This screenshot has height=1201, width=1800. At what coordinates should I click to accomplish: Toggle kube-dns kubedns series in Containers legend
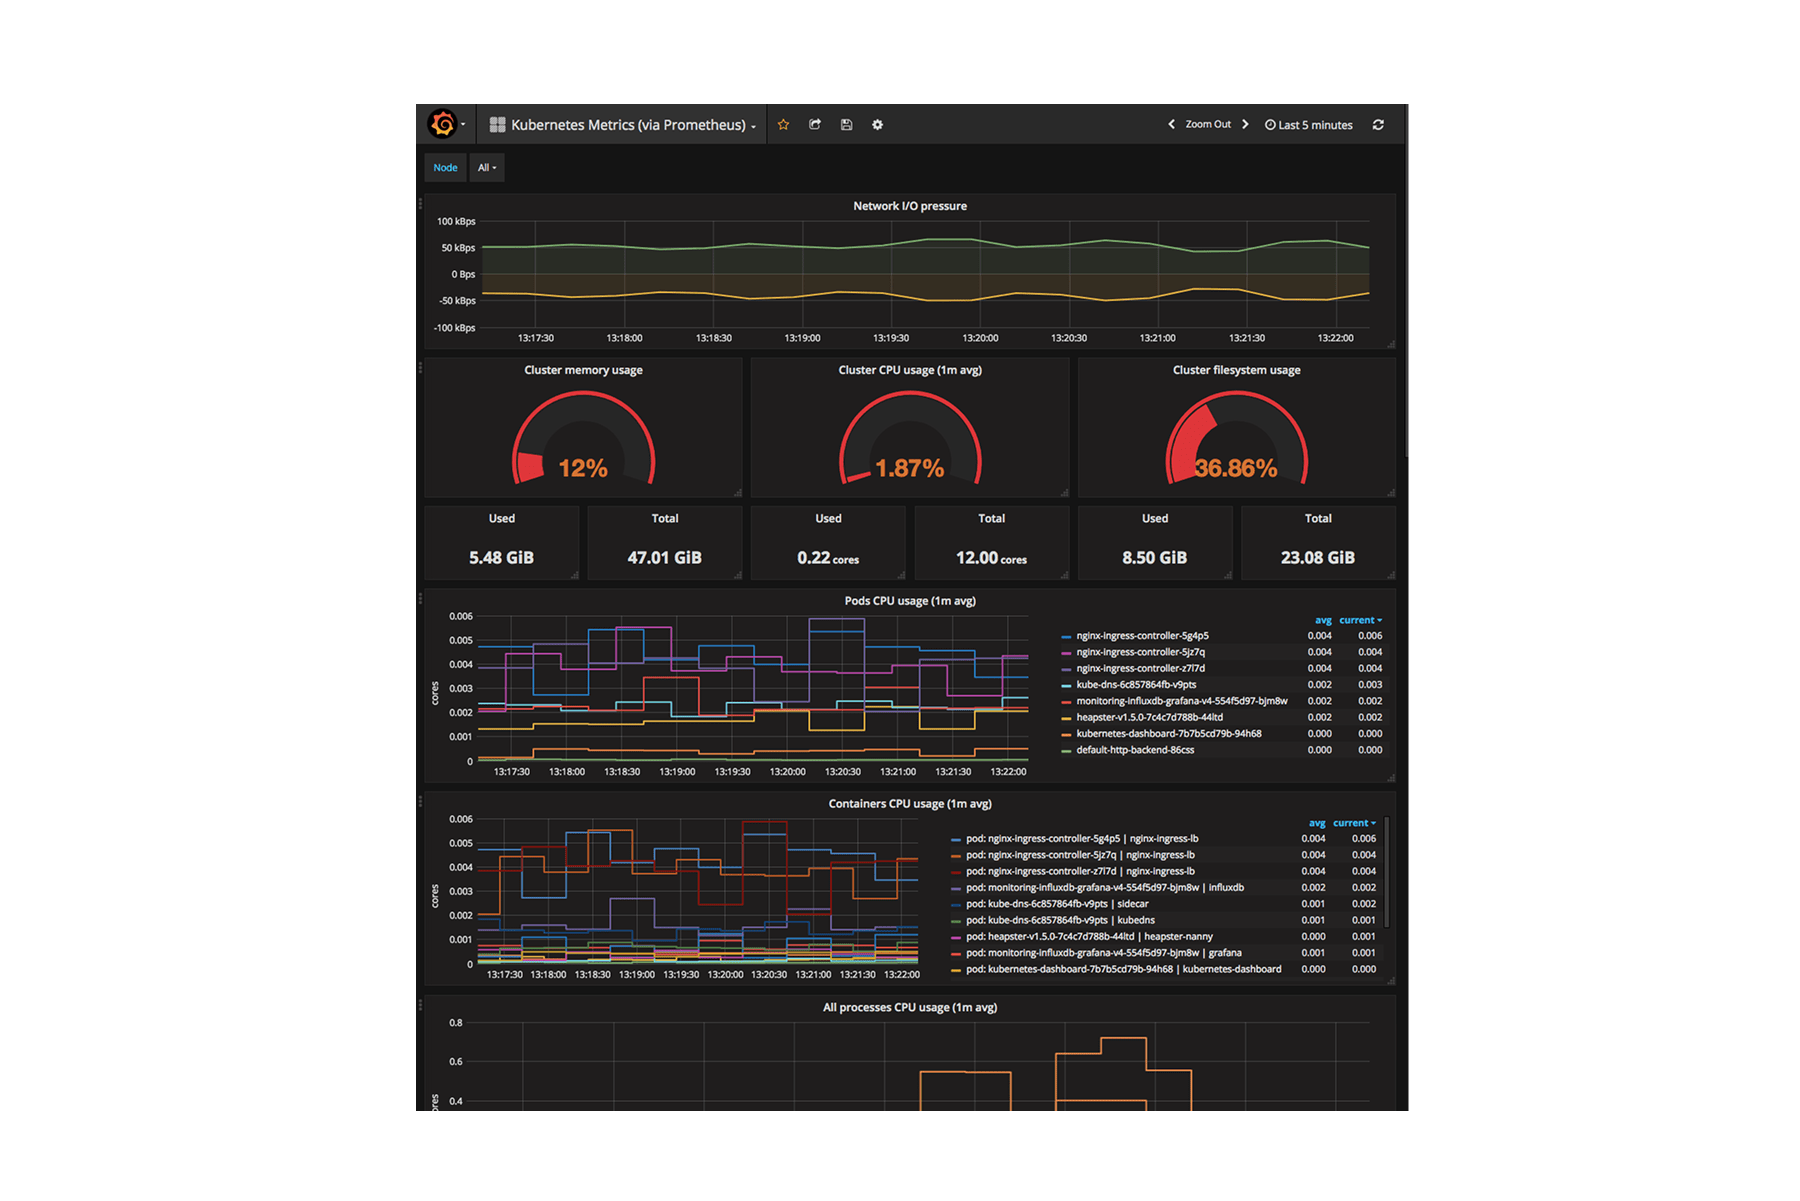(x=1060, y=920)
